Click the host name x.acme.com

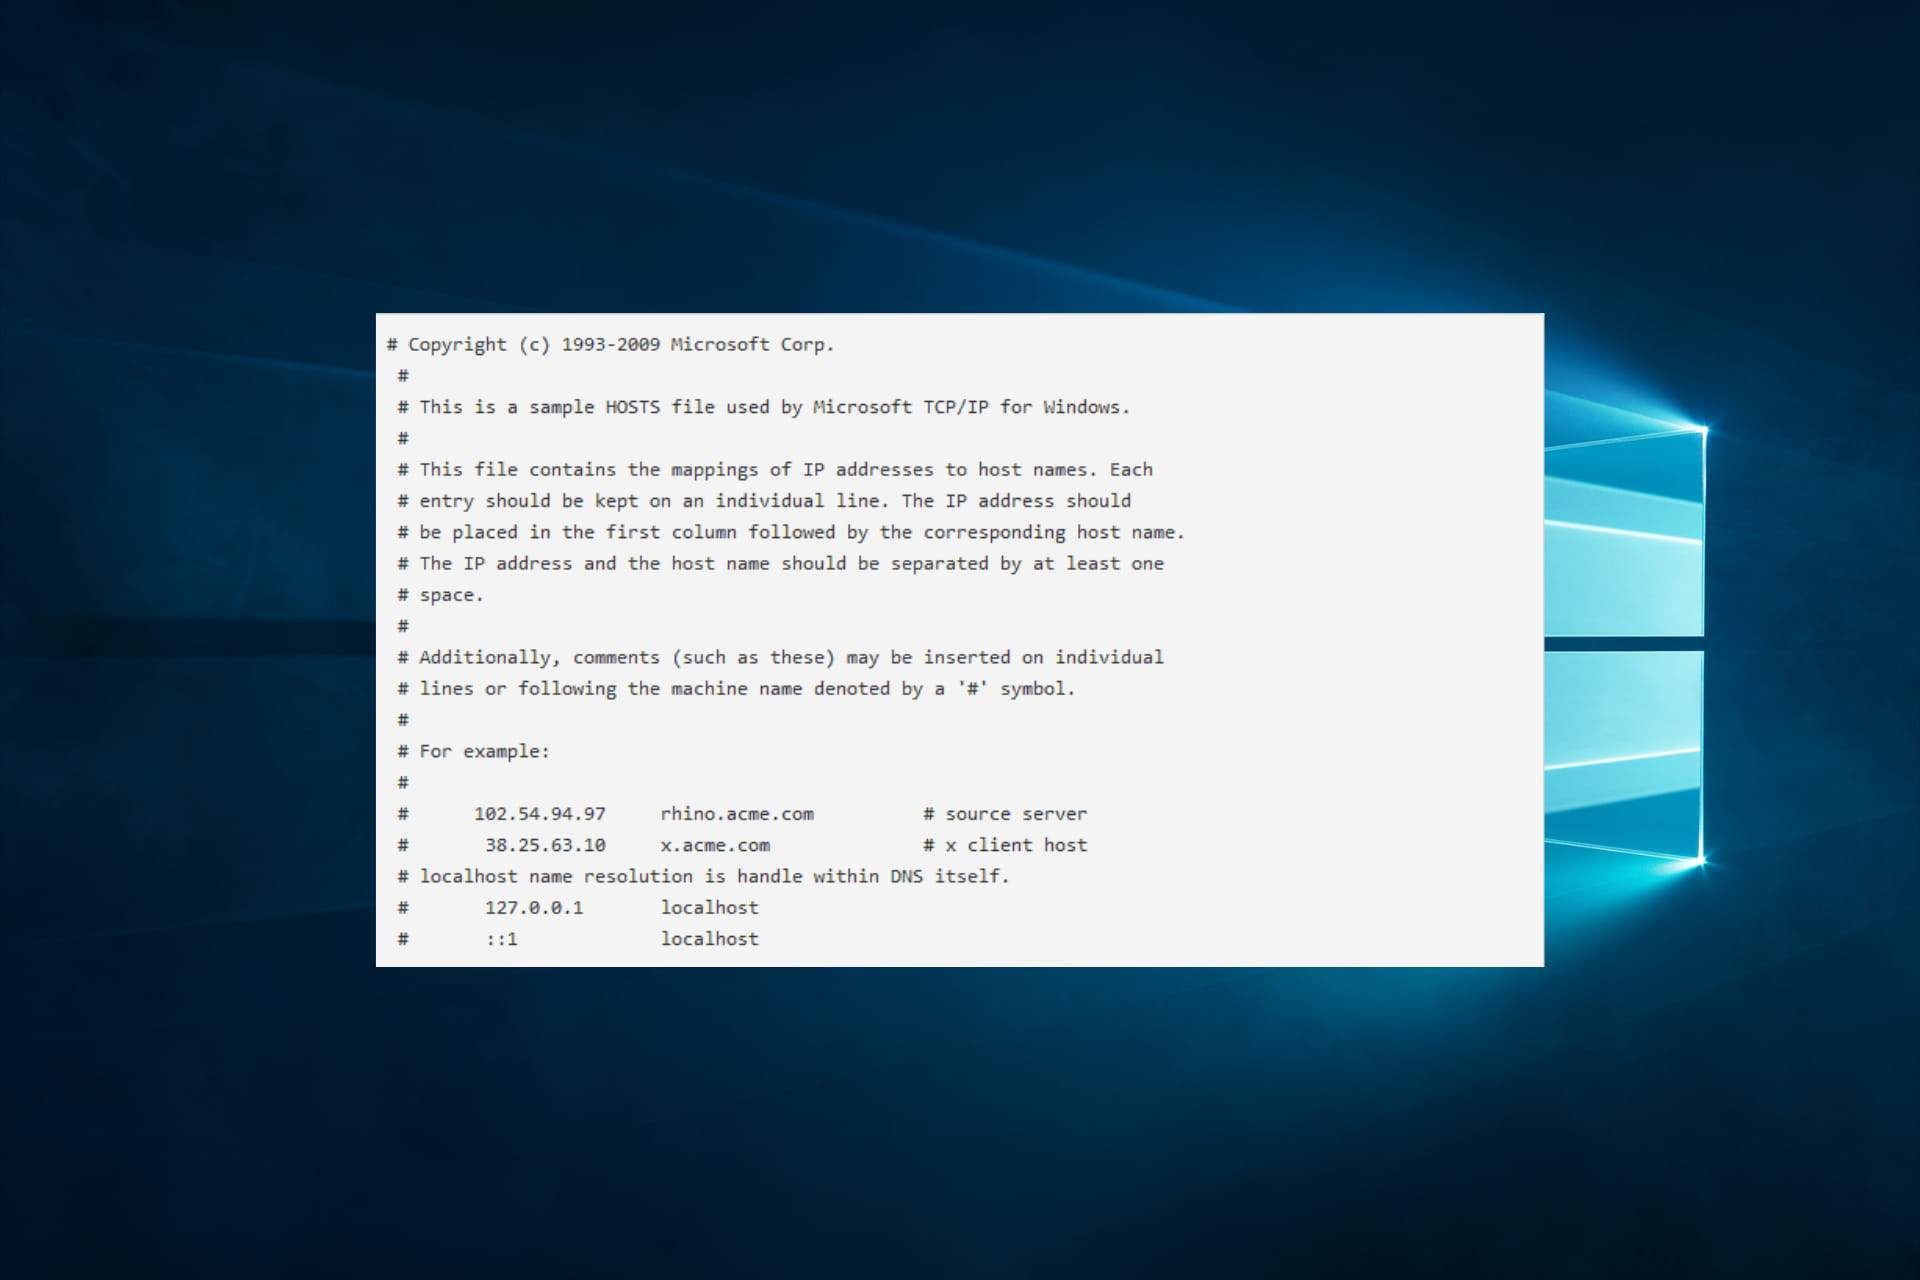coord(715,845)
